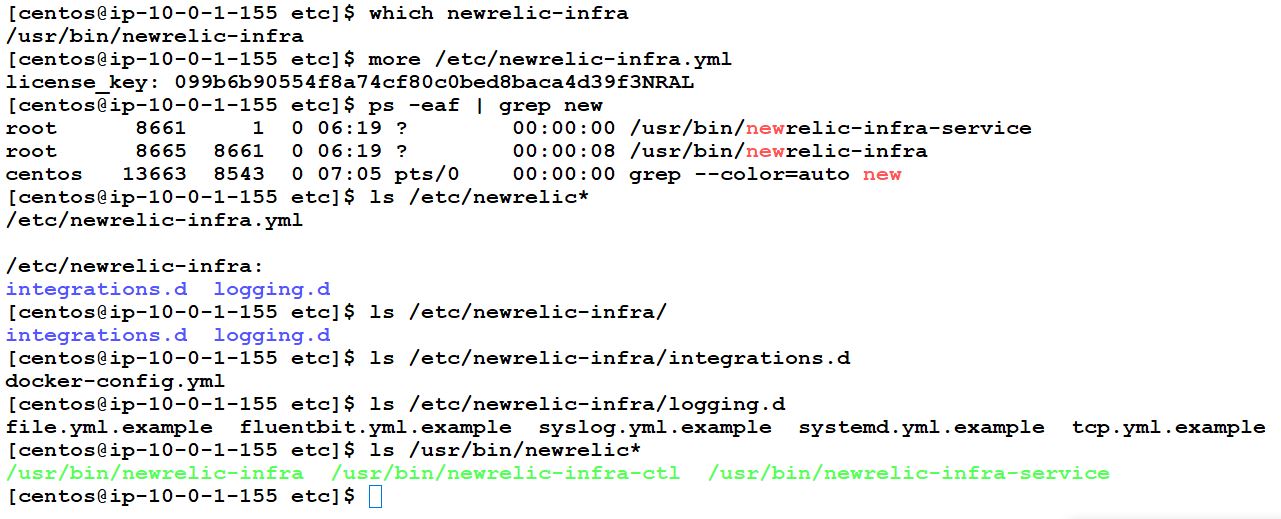Image resolution: width=1281 pixels, height=519 pixels.
Task: Click the terminal cursor at the last prompt
Action: coord(375,496)
